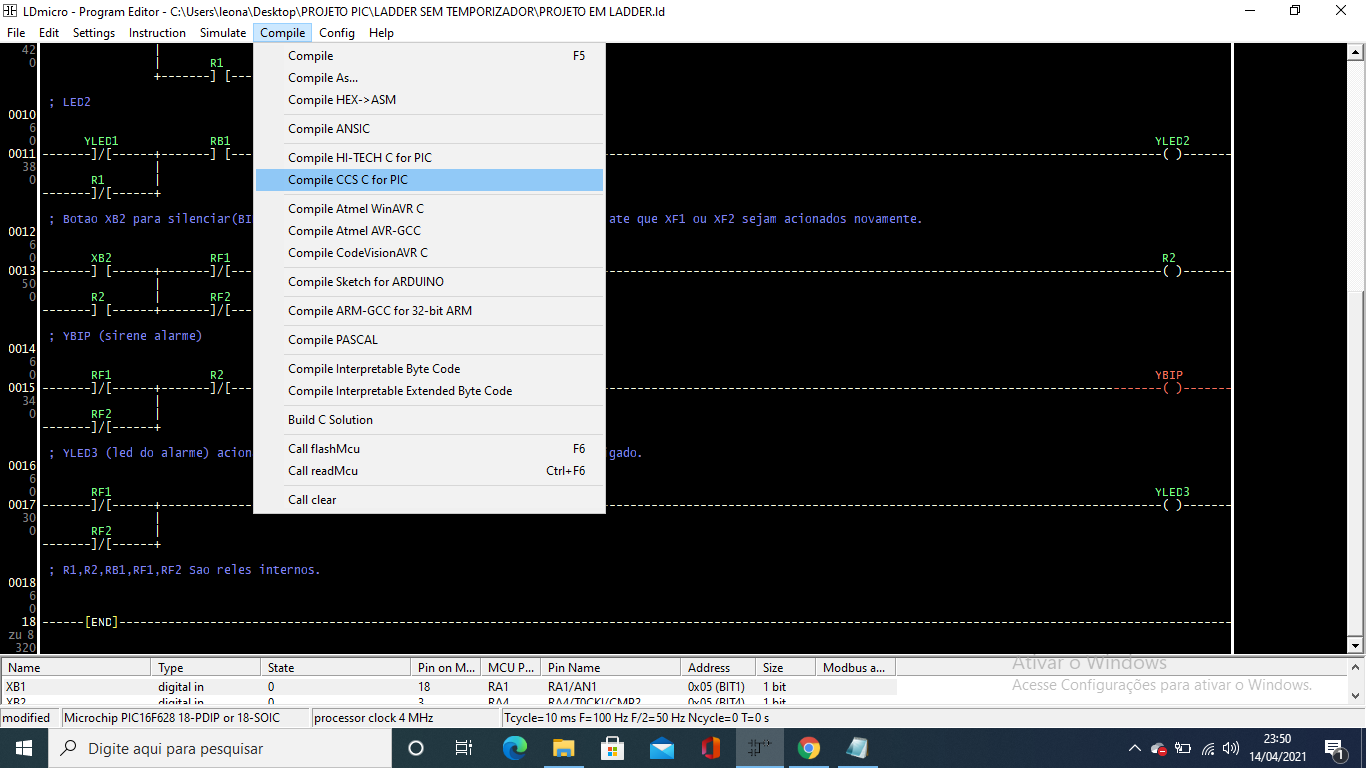Select the XB1 row in I/O list
This screenshot has height=768, width=1366.
[x=448, y=687]
